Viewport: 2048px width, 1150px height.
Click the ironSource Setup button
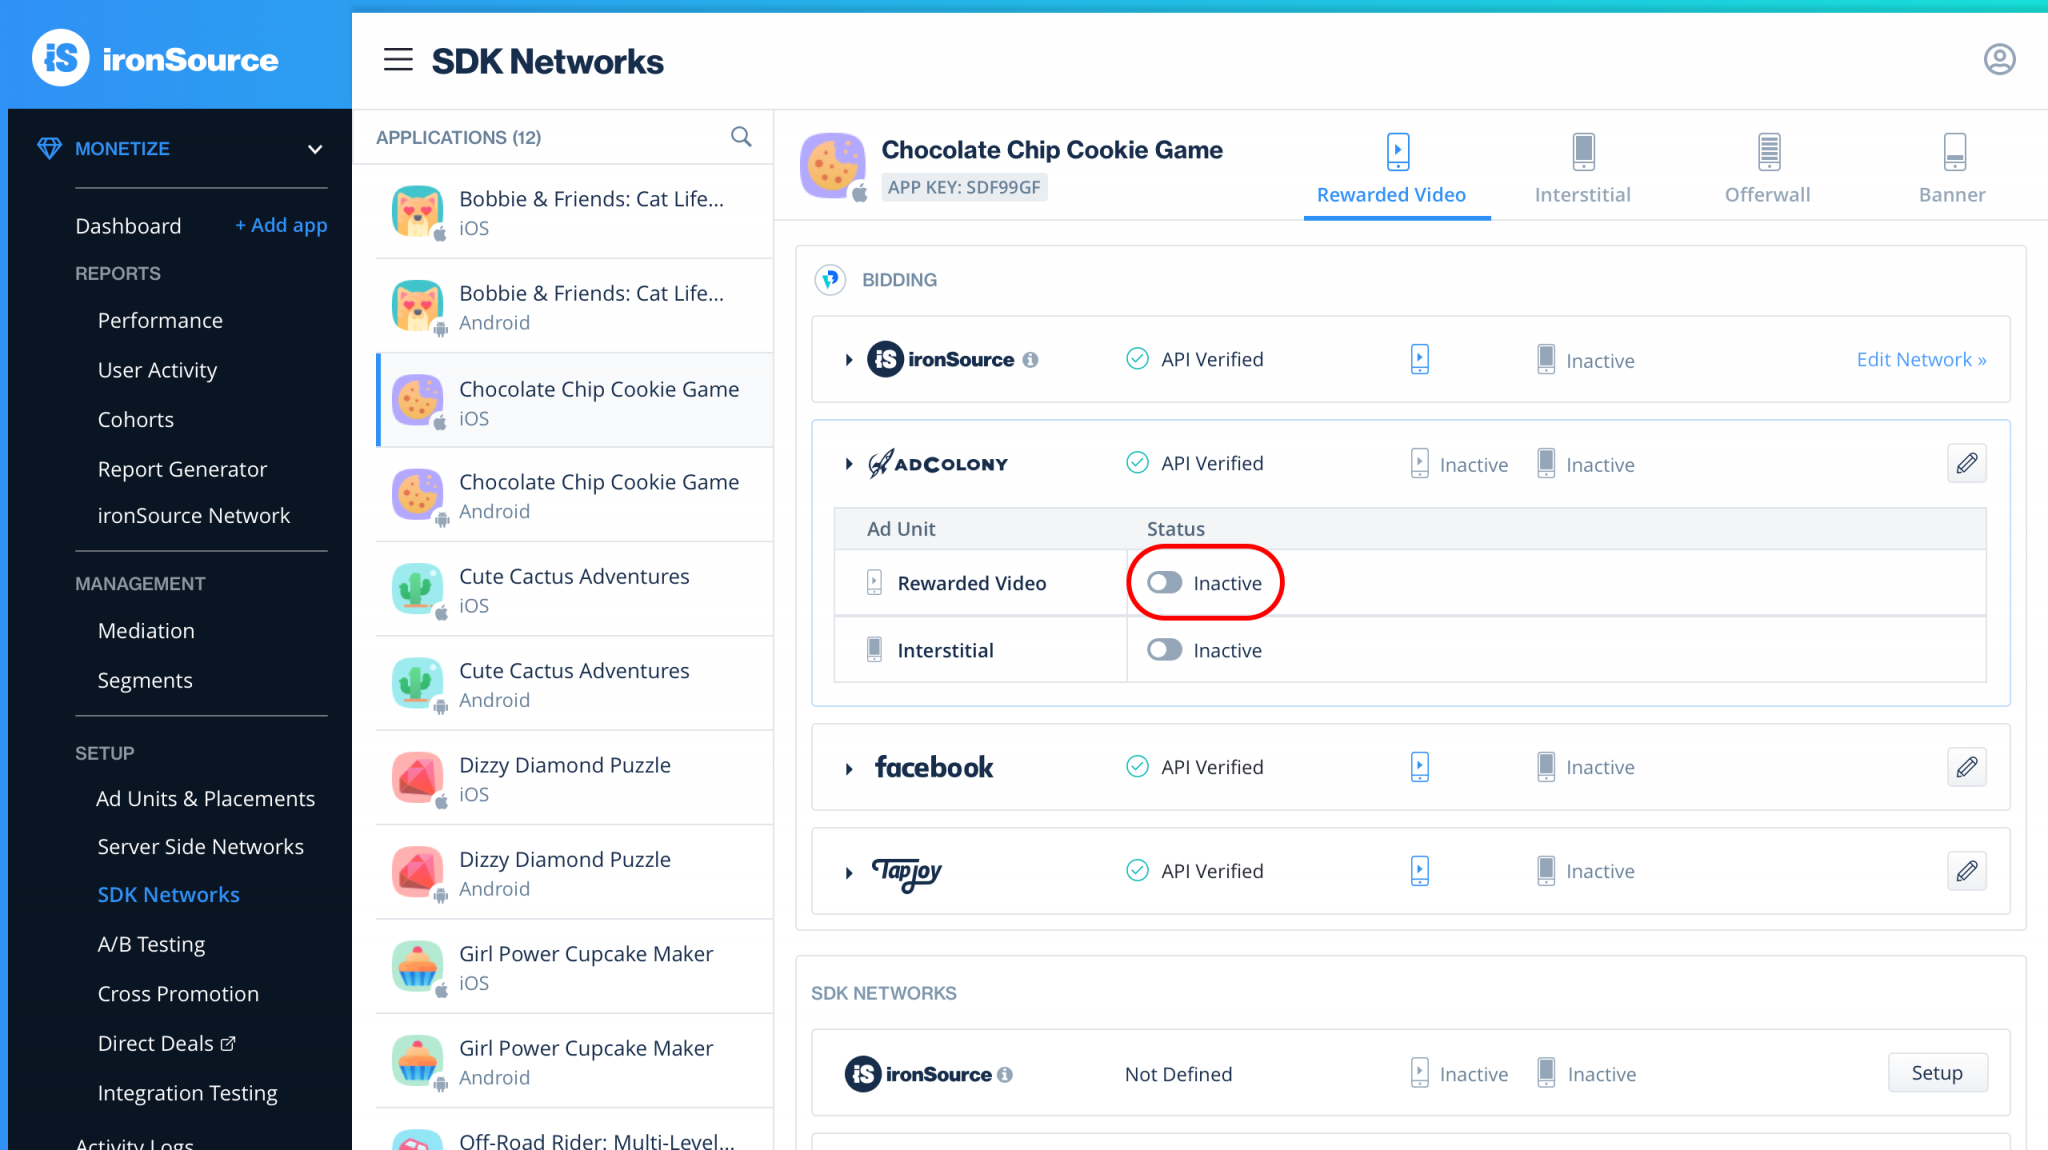click(x=1936, y=1073)
